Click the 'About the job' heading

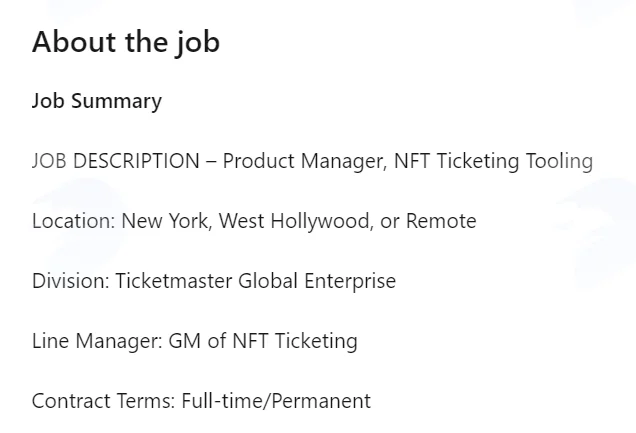click(126, 42)
